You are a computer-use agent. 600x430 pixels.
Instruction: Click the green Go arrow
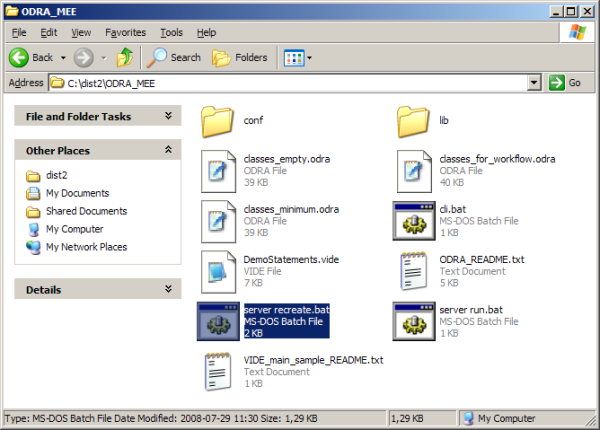pyautogui.click(x=556, y=83)
